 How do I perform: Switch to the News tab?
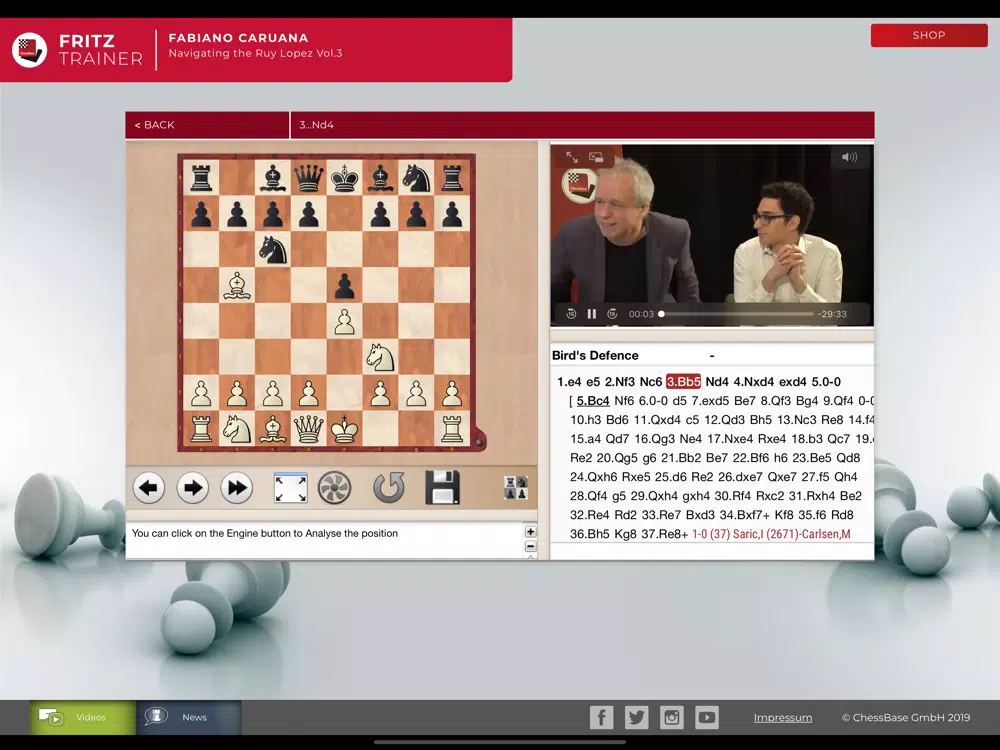(189, 717)
